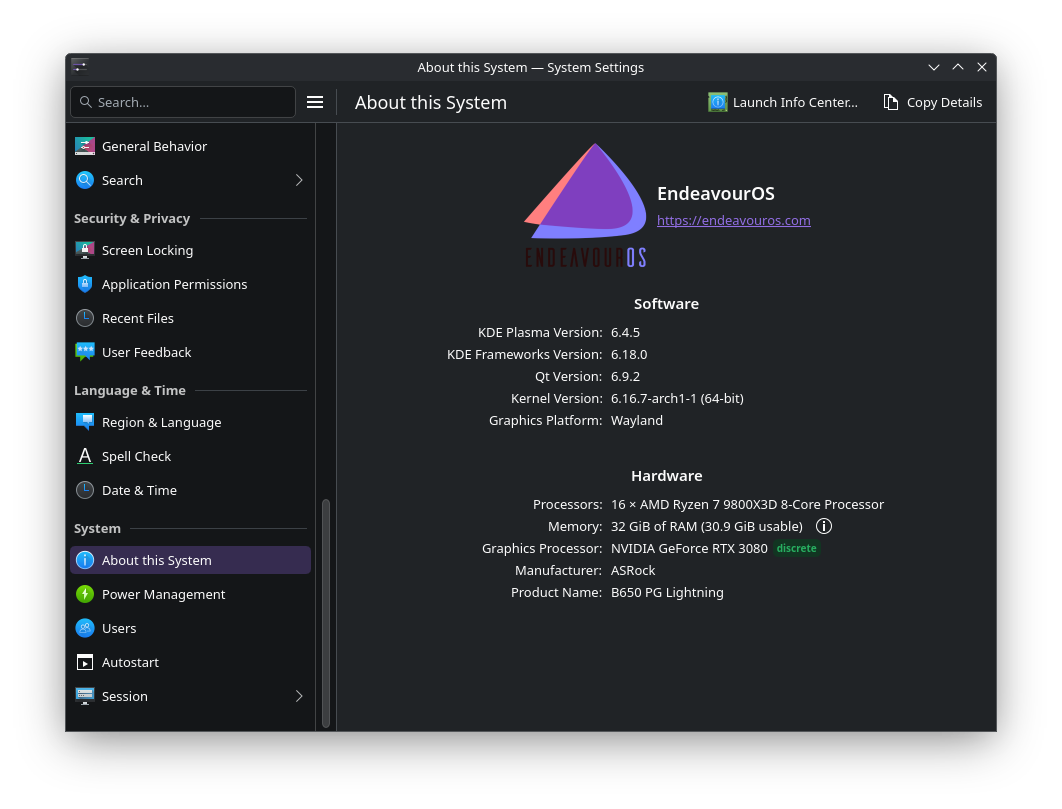
Task: Click the Spell Check letter A icon
Action: pyautogui.click(x=85, y=456)
